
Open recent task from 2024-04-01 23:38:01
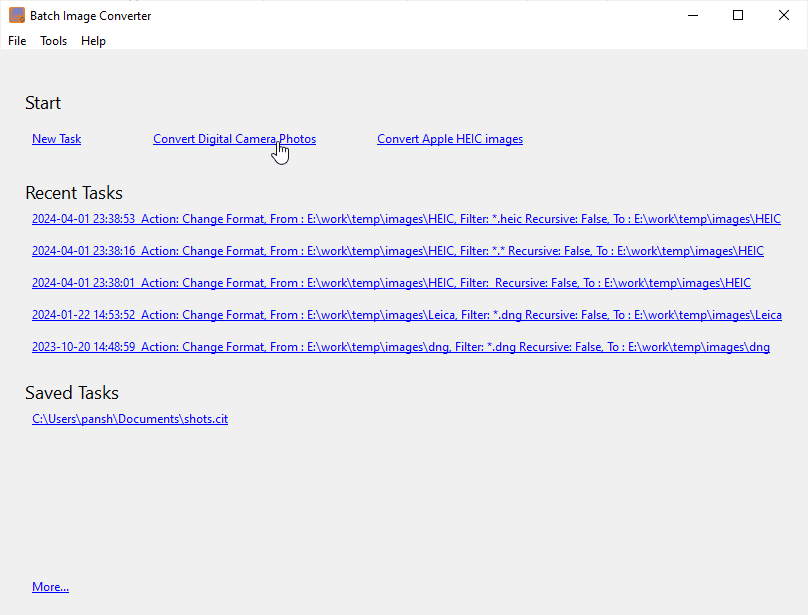click(x=391, y=283)
